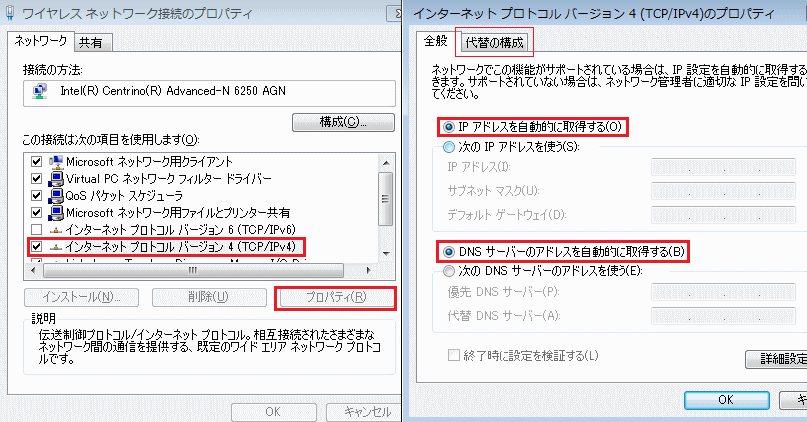
Task: Click the 優先 DNS サーバー(P) field
Action: [x=723, y=292]
